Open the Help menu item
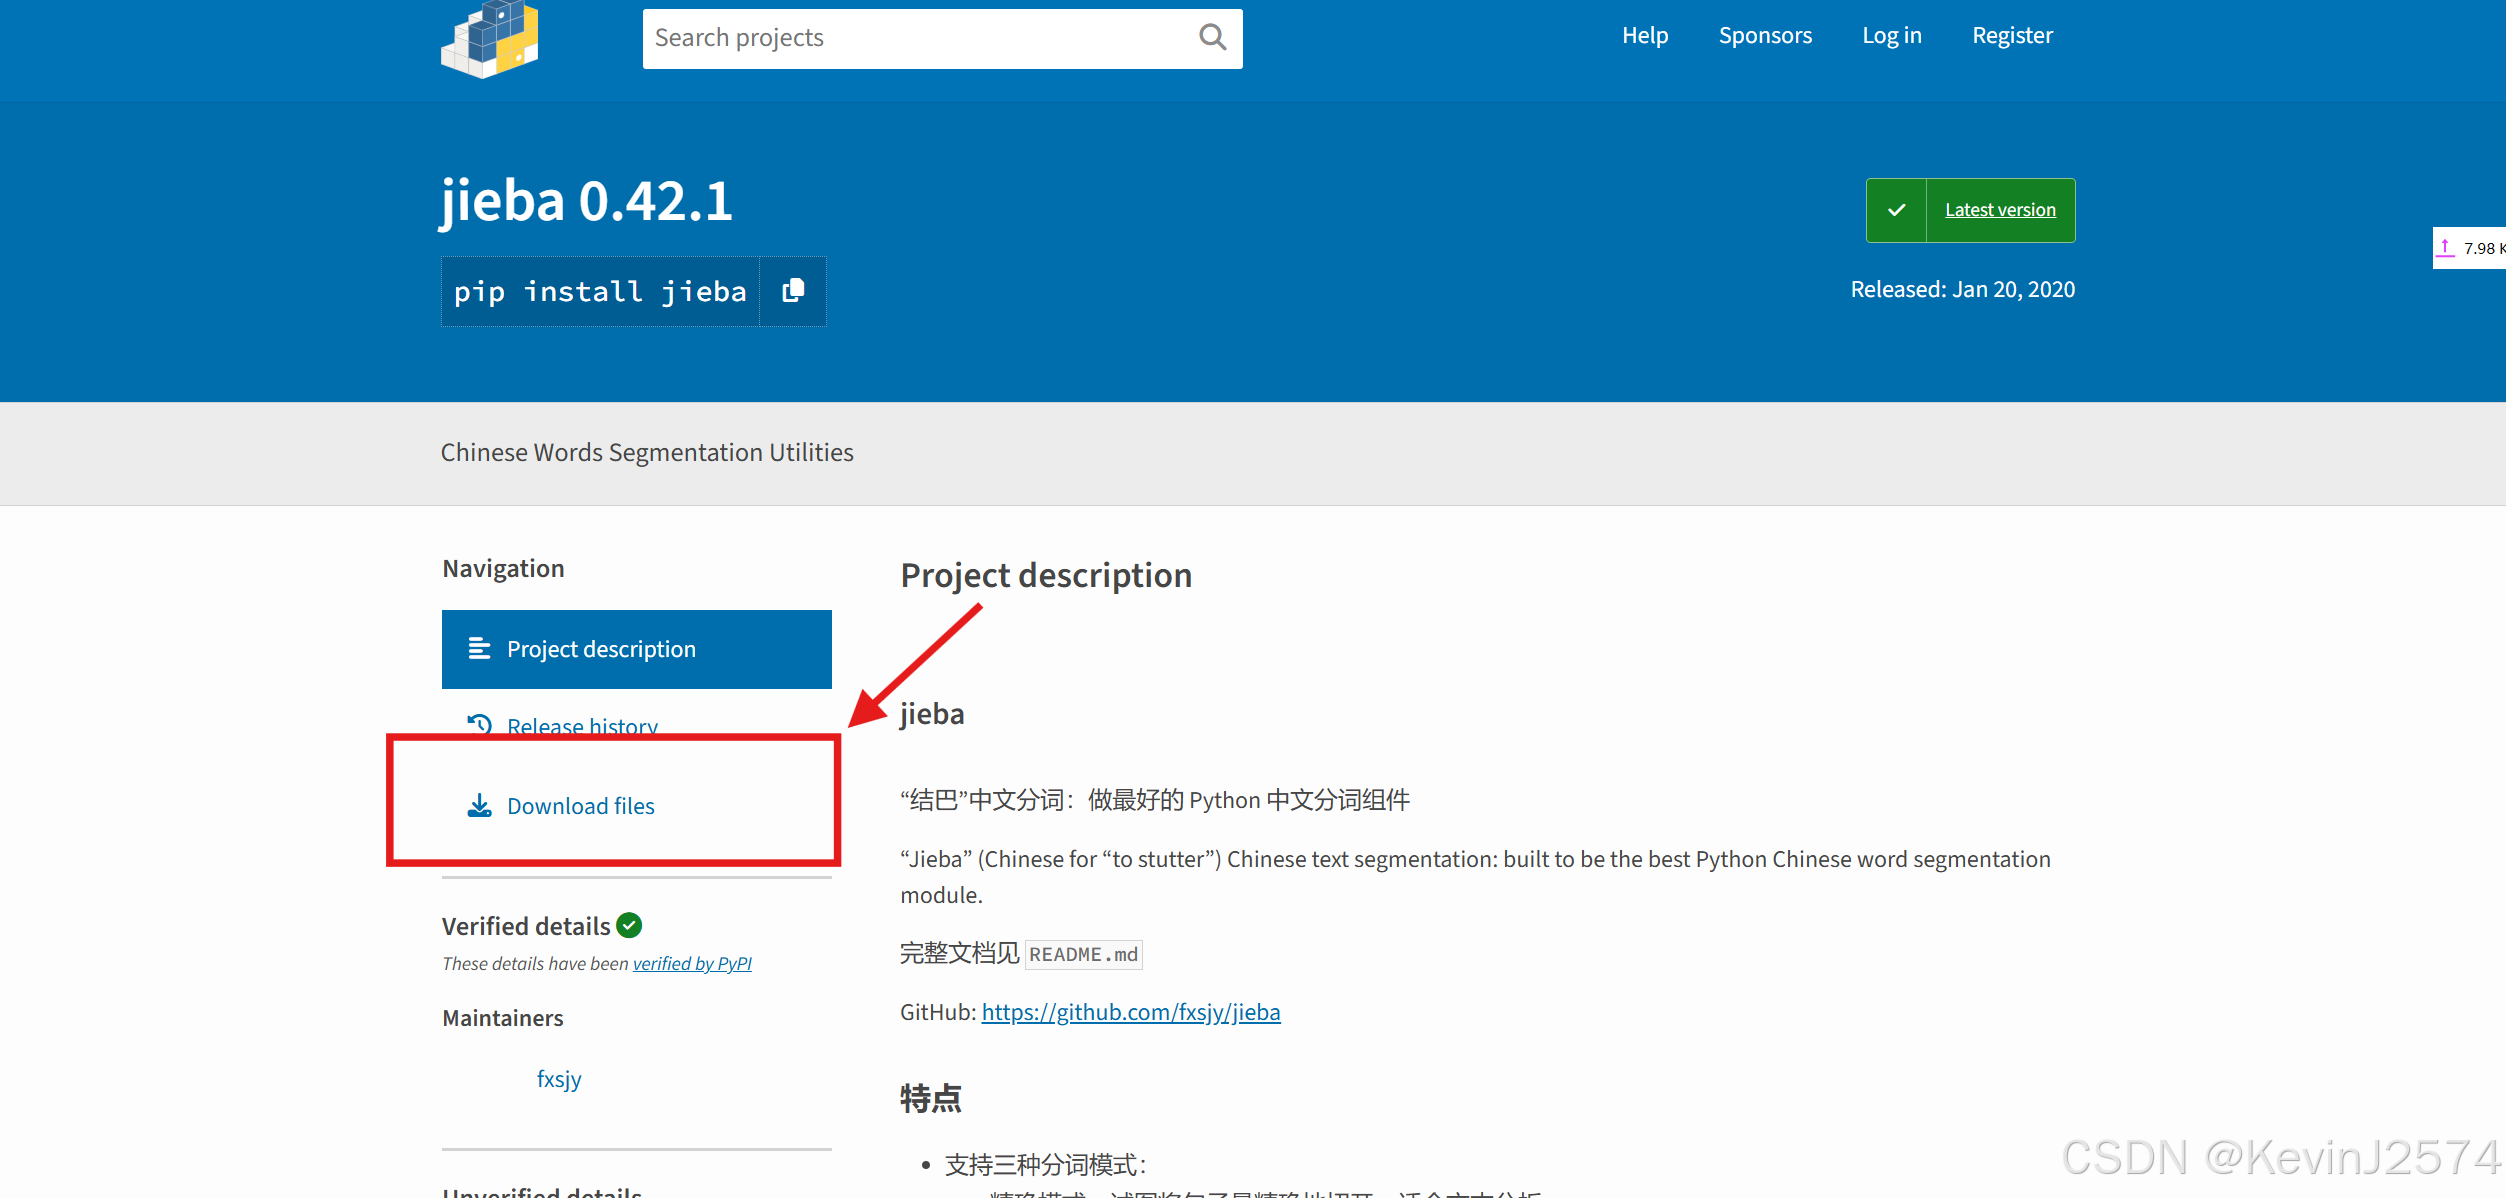 (x=1645, y=36)
